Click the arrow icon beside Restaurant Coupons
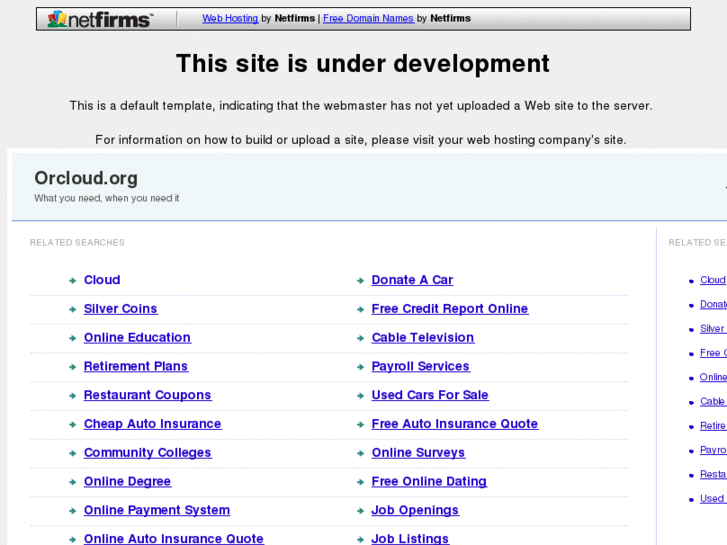The width and height of the screenshot is (727, 545). tap(72, 396)
